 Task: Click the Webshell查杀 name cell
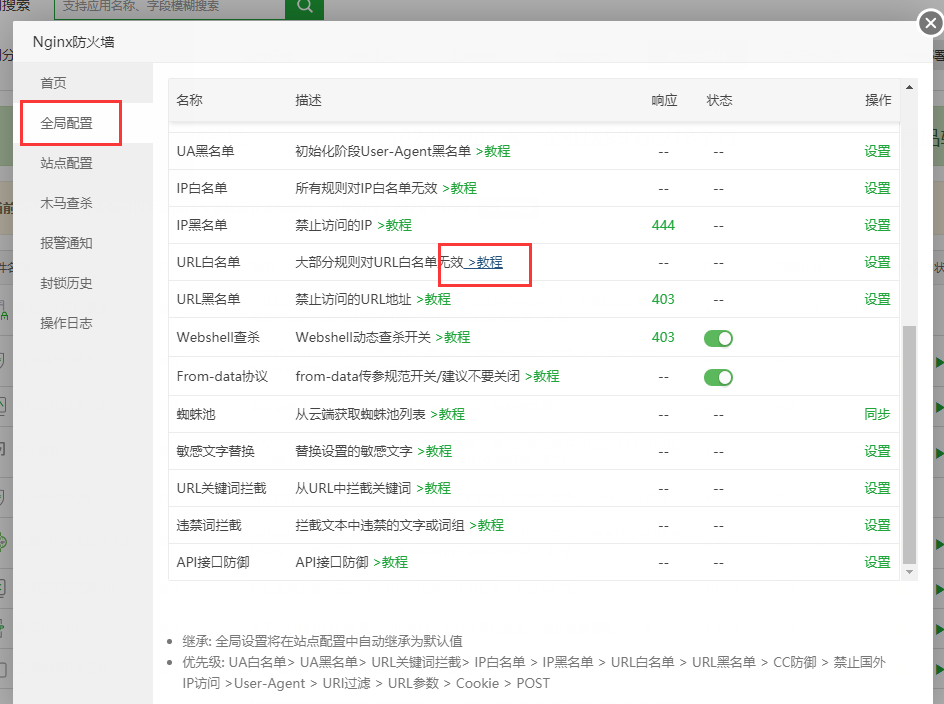click(x=218, y=337)
